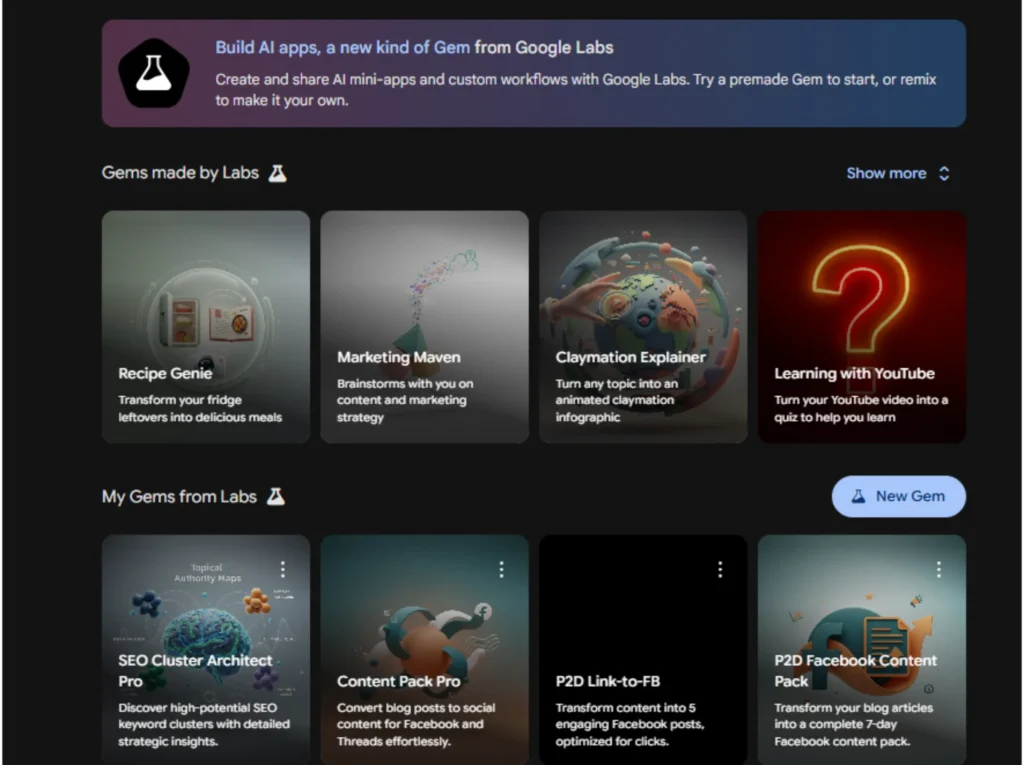This screenshot has width=1024, height=765.
Task: Click the Google Labs flask icon in the banner
Action: [155, 72]
